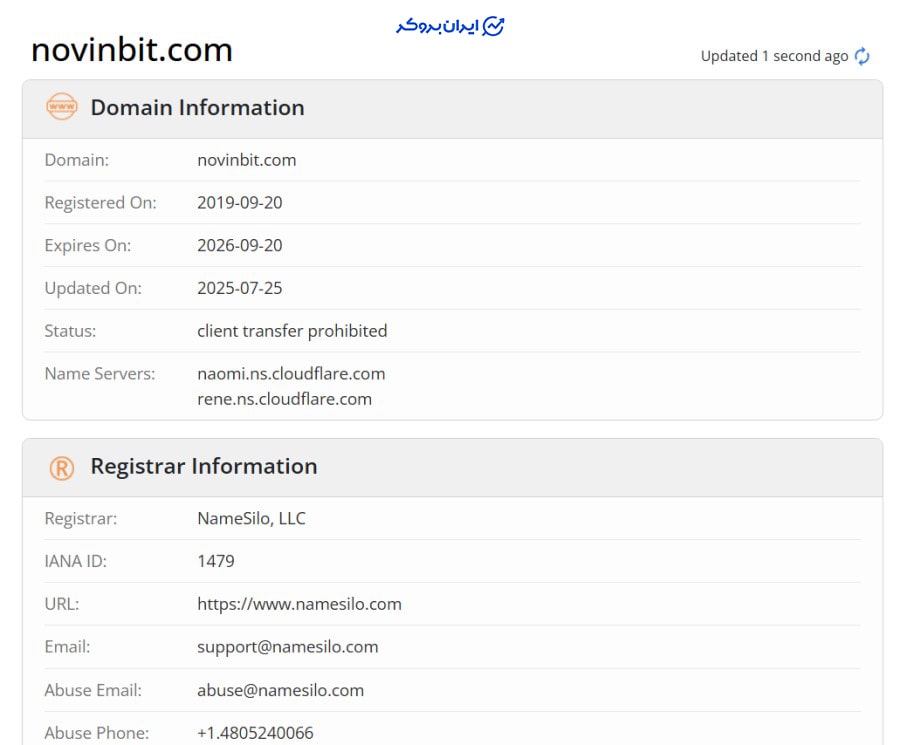The height and width of the screenshot is (745, 900).
Task: Open the https://www.namesilo.com URL
Action: point(300,604)
